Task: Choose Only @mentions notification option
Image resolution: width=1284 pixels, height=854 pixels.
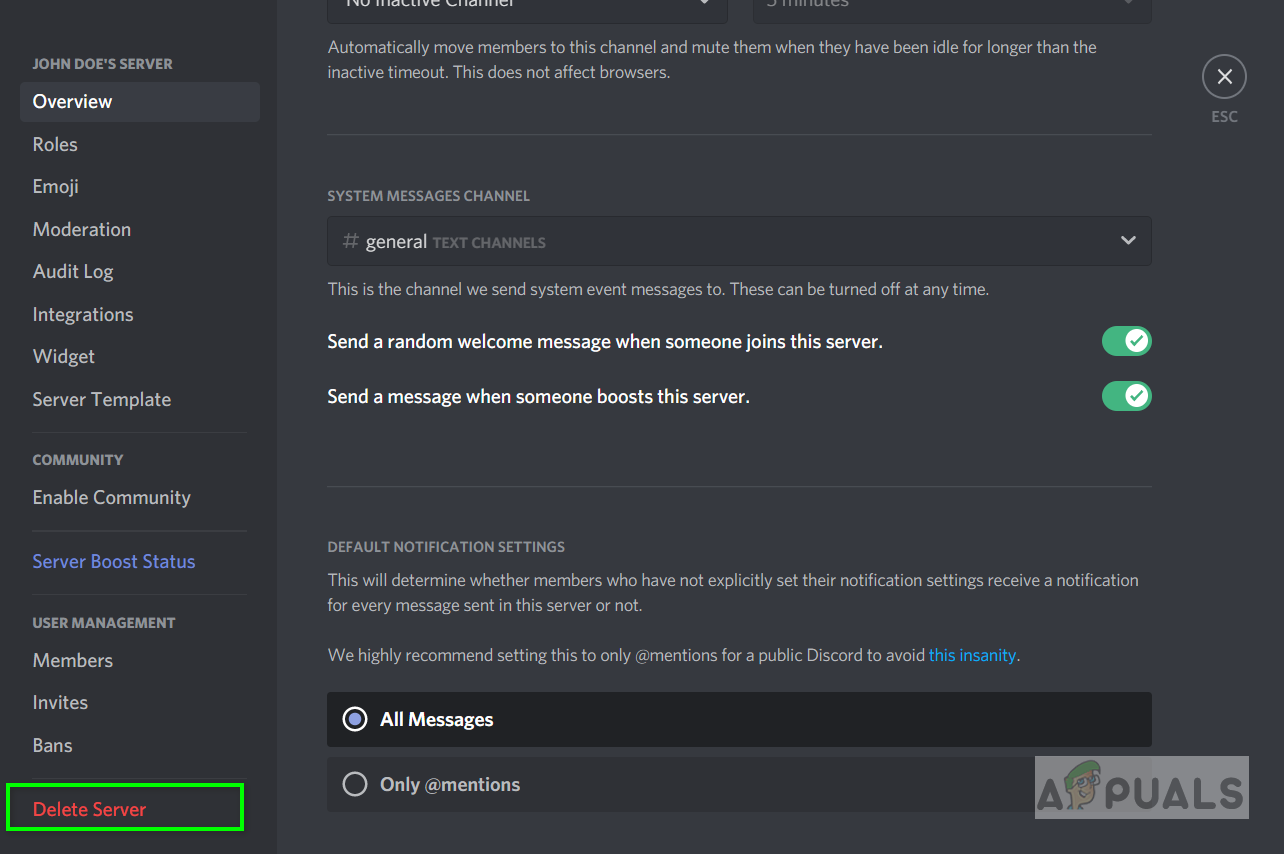Action: click(355, 784)
